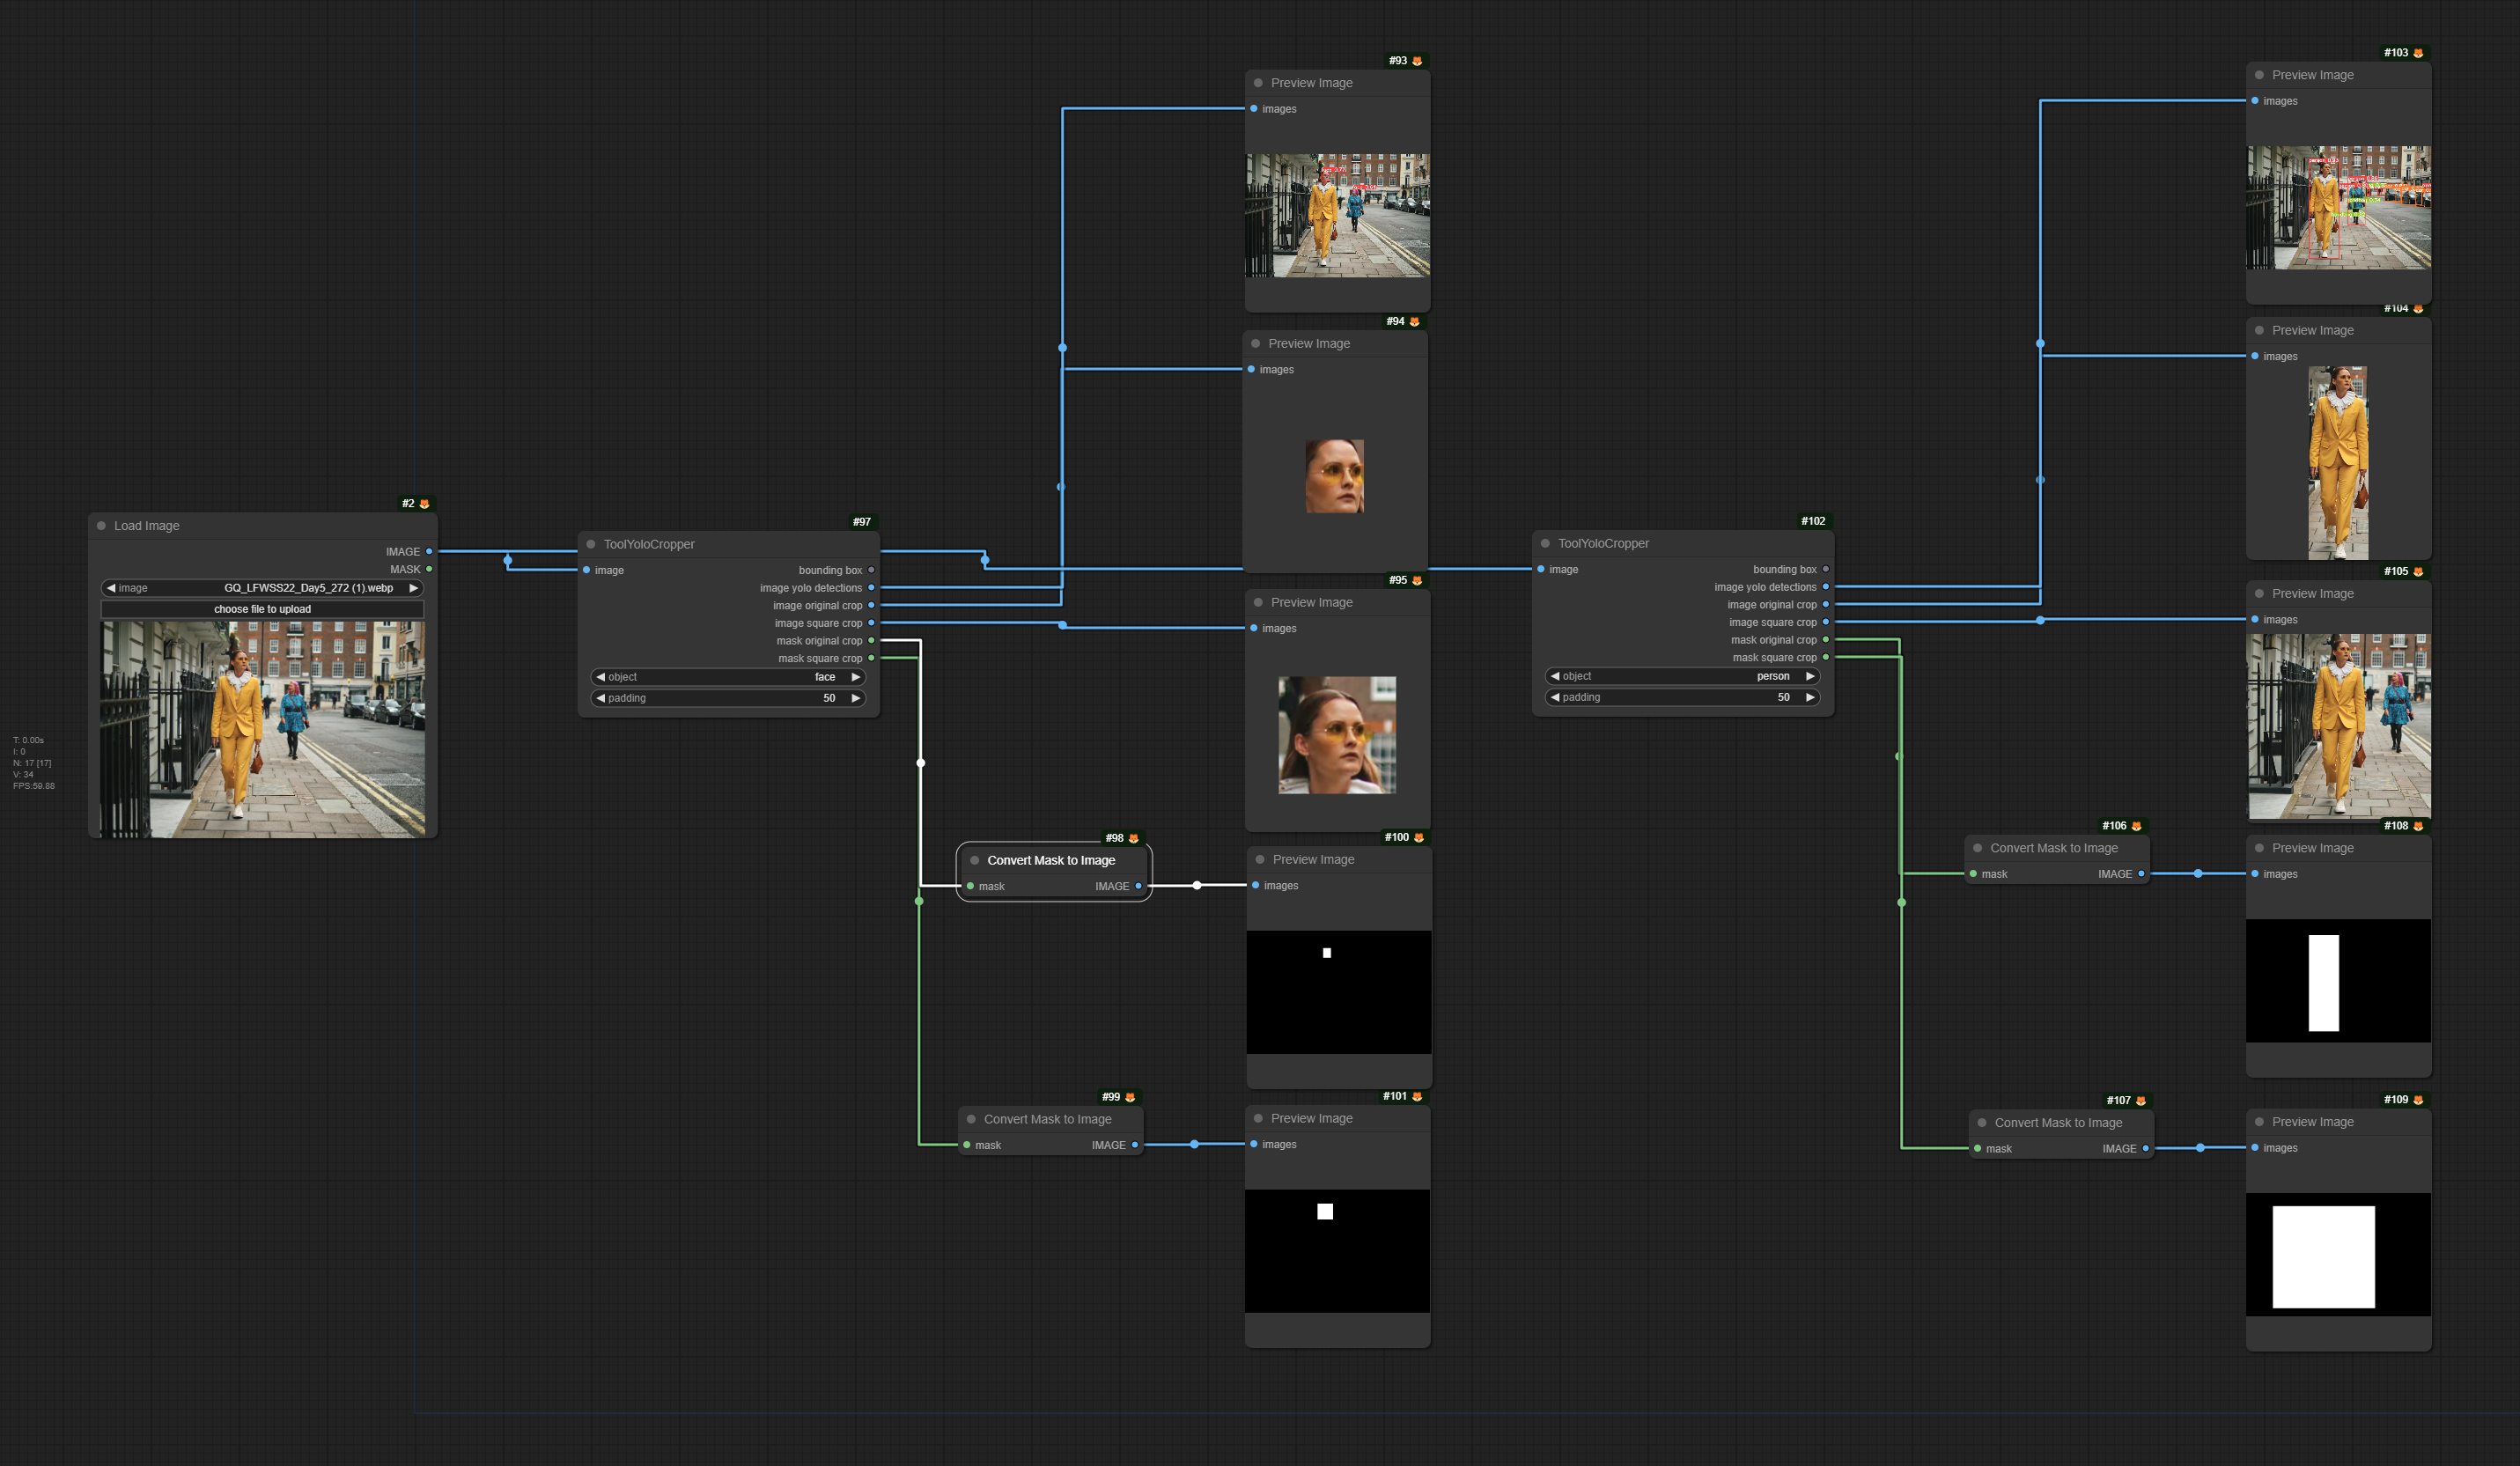Collapse the Load Image node via its title dot
Viewport: 2520px width, 1466px height.
tap(101, 526)
